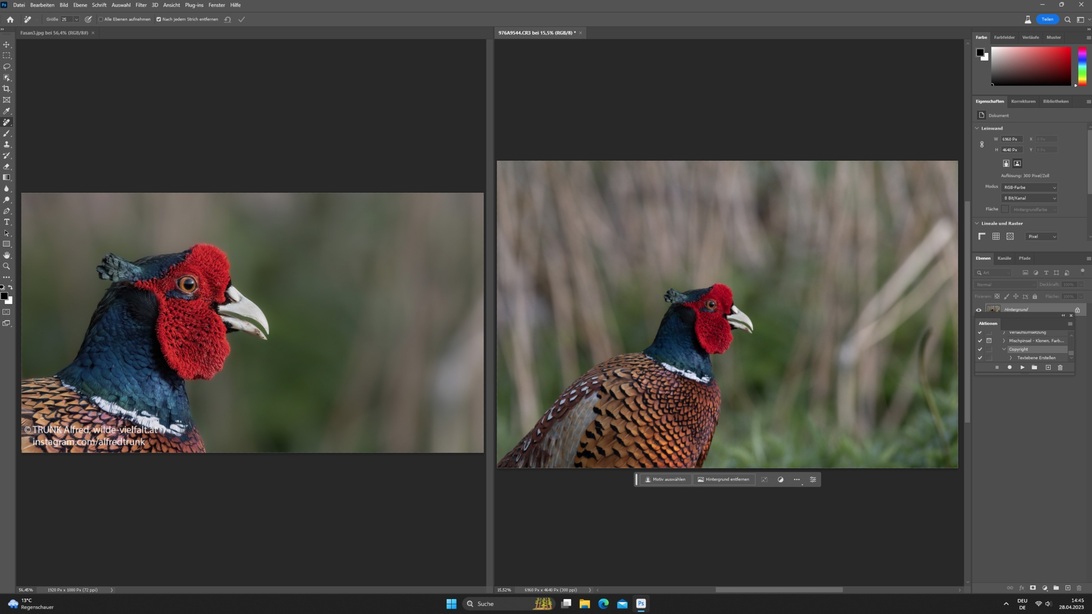Image resolution: width=1092 pixels, height=614 pixels.
Task: Open the Filter menu
Action: point(141,5)
